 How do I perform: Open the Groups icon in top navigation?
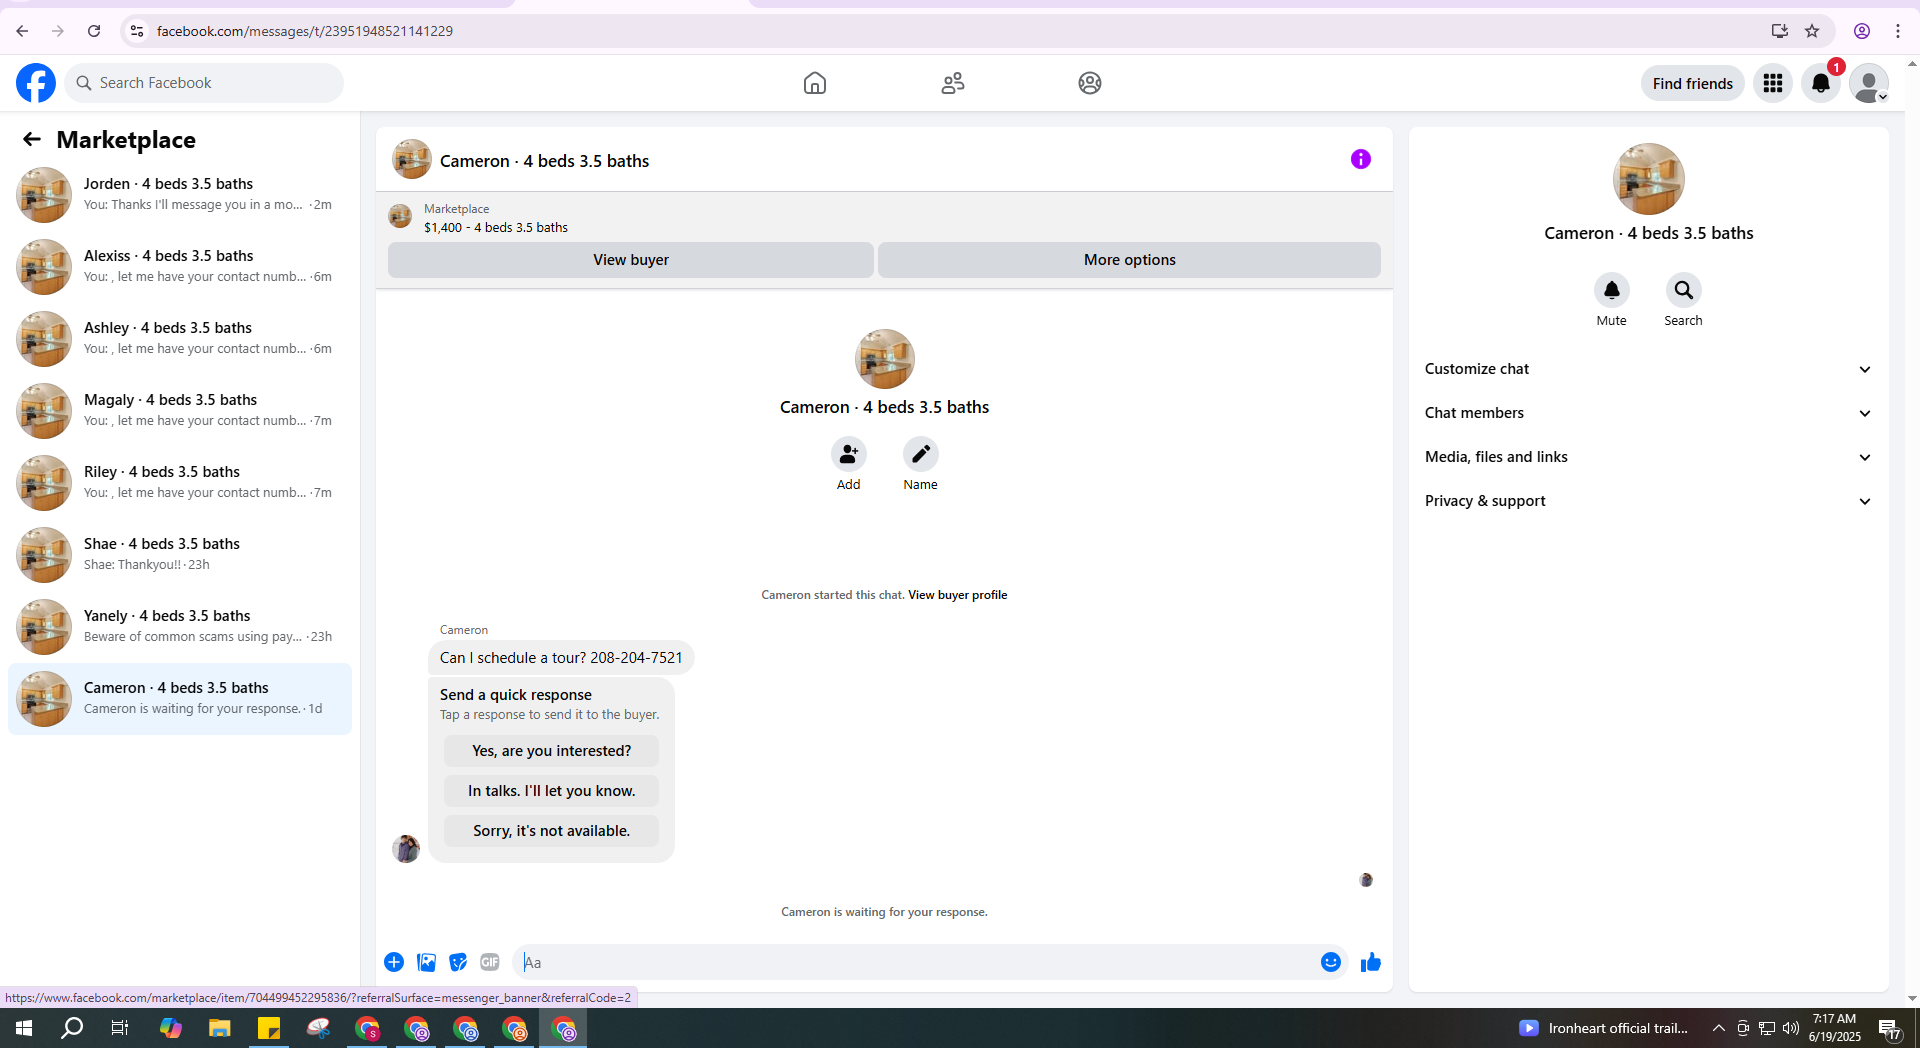tap(1090, 83)
